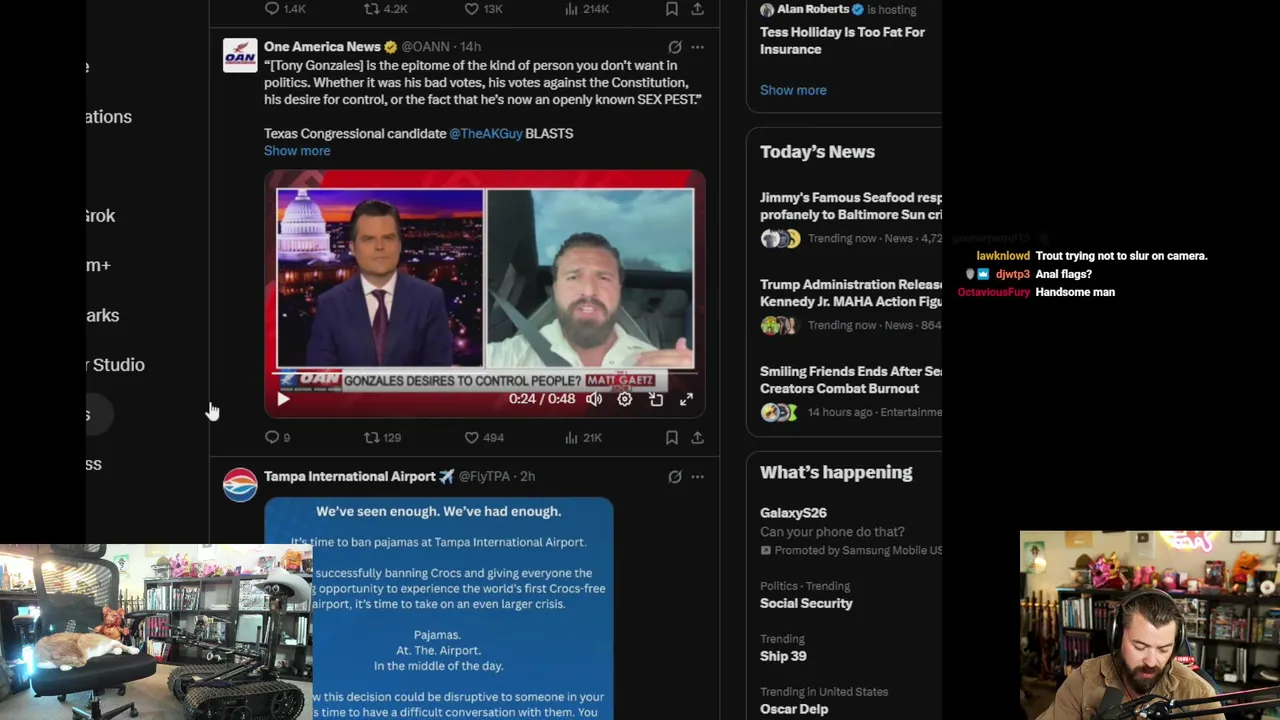The height and width of the screenshot is (720, 1280).
Task: Open video settings gear icon
Action: pos(624,399)
